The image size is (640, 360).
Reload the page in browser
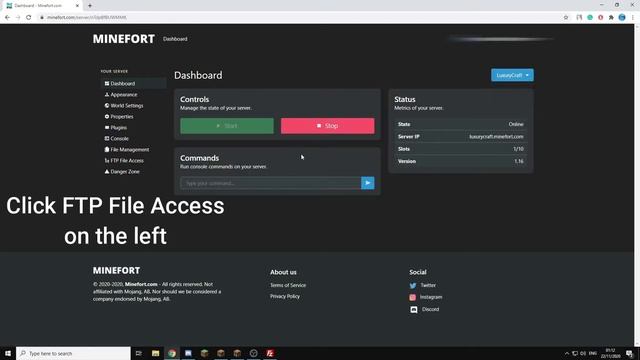tap(29, 18)
